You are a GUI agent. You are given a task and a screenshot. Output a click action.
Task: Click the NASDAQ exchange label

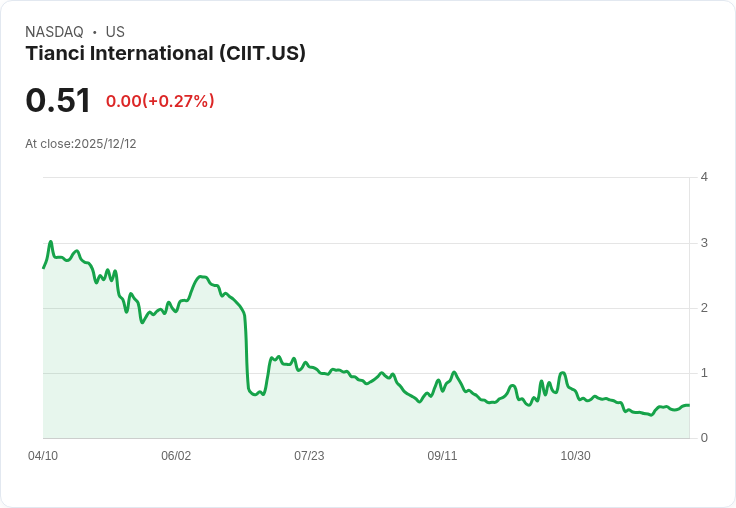pos(54,32)
